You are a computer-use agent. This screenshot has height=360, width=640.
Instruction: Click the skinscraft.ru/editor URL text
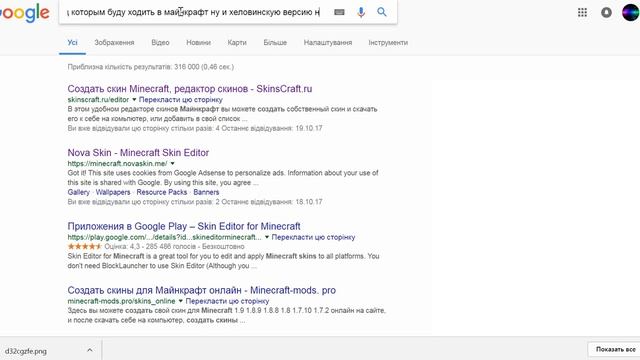click(98, 100)
